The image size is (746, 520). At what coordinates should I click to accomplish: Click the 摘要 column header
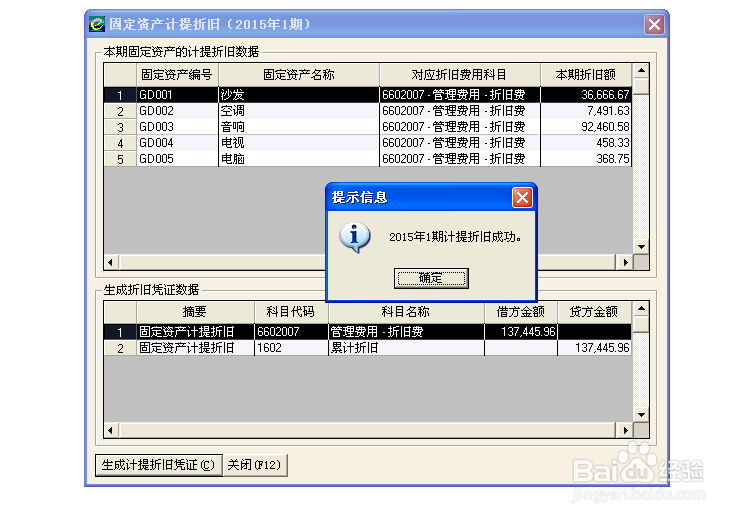(195, 312)
